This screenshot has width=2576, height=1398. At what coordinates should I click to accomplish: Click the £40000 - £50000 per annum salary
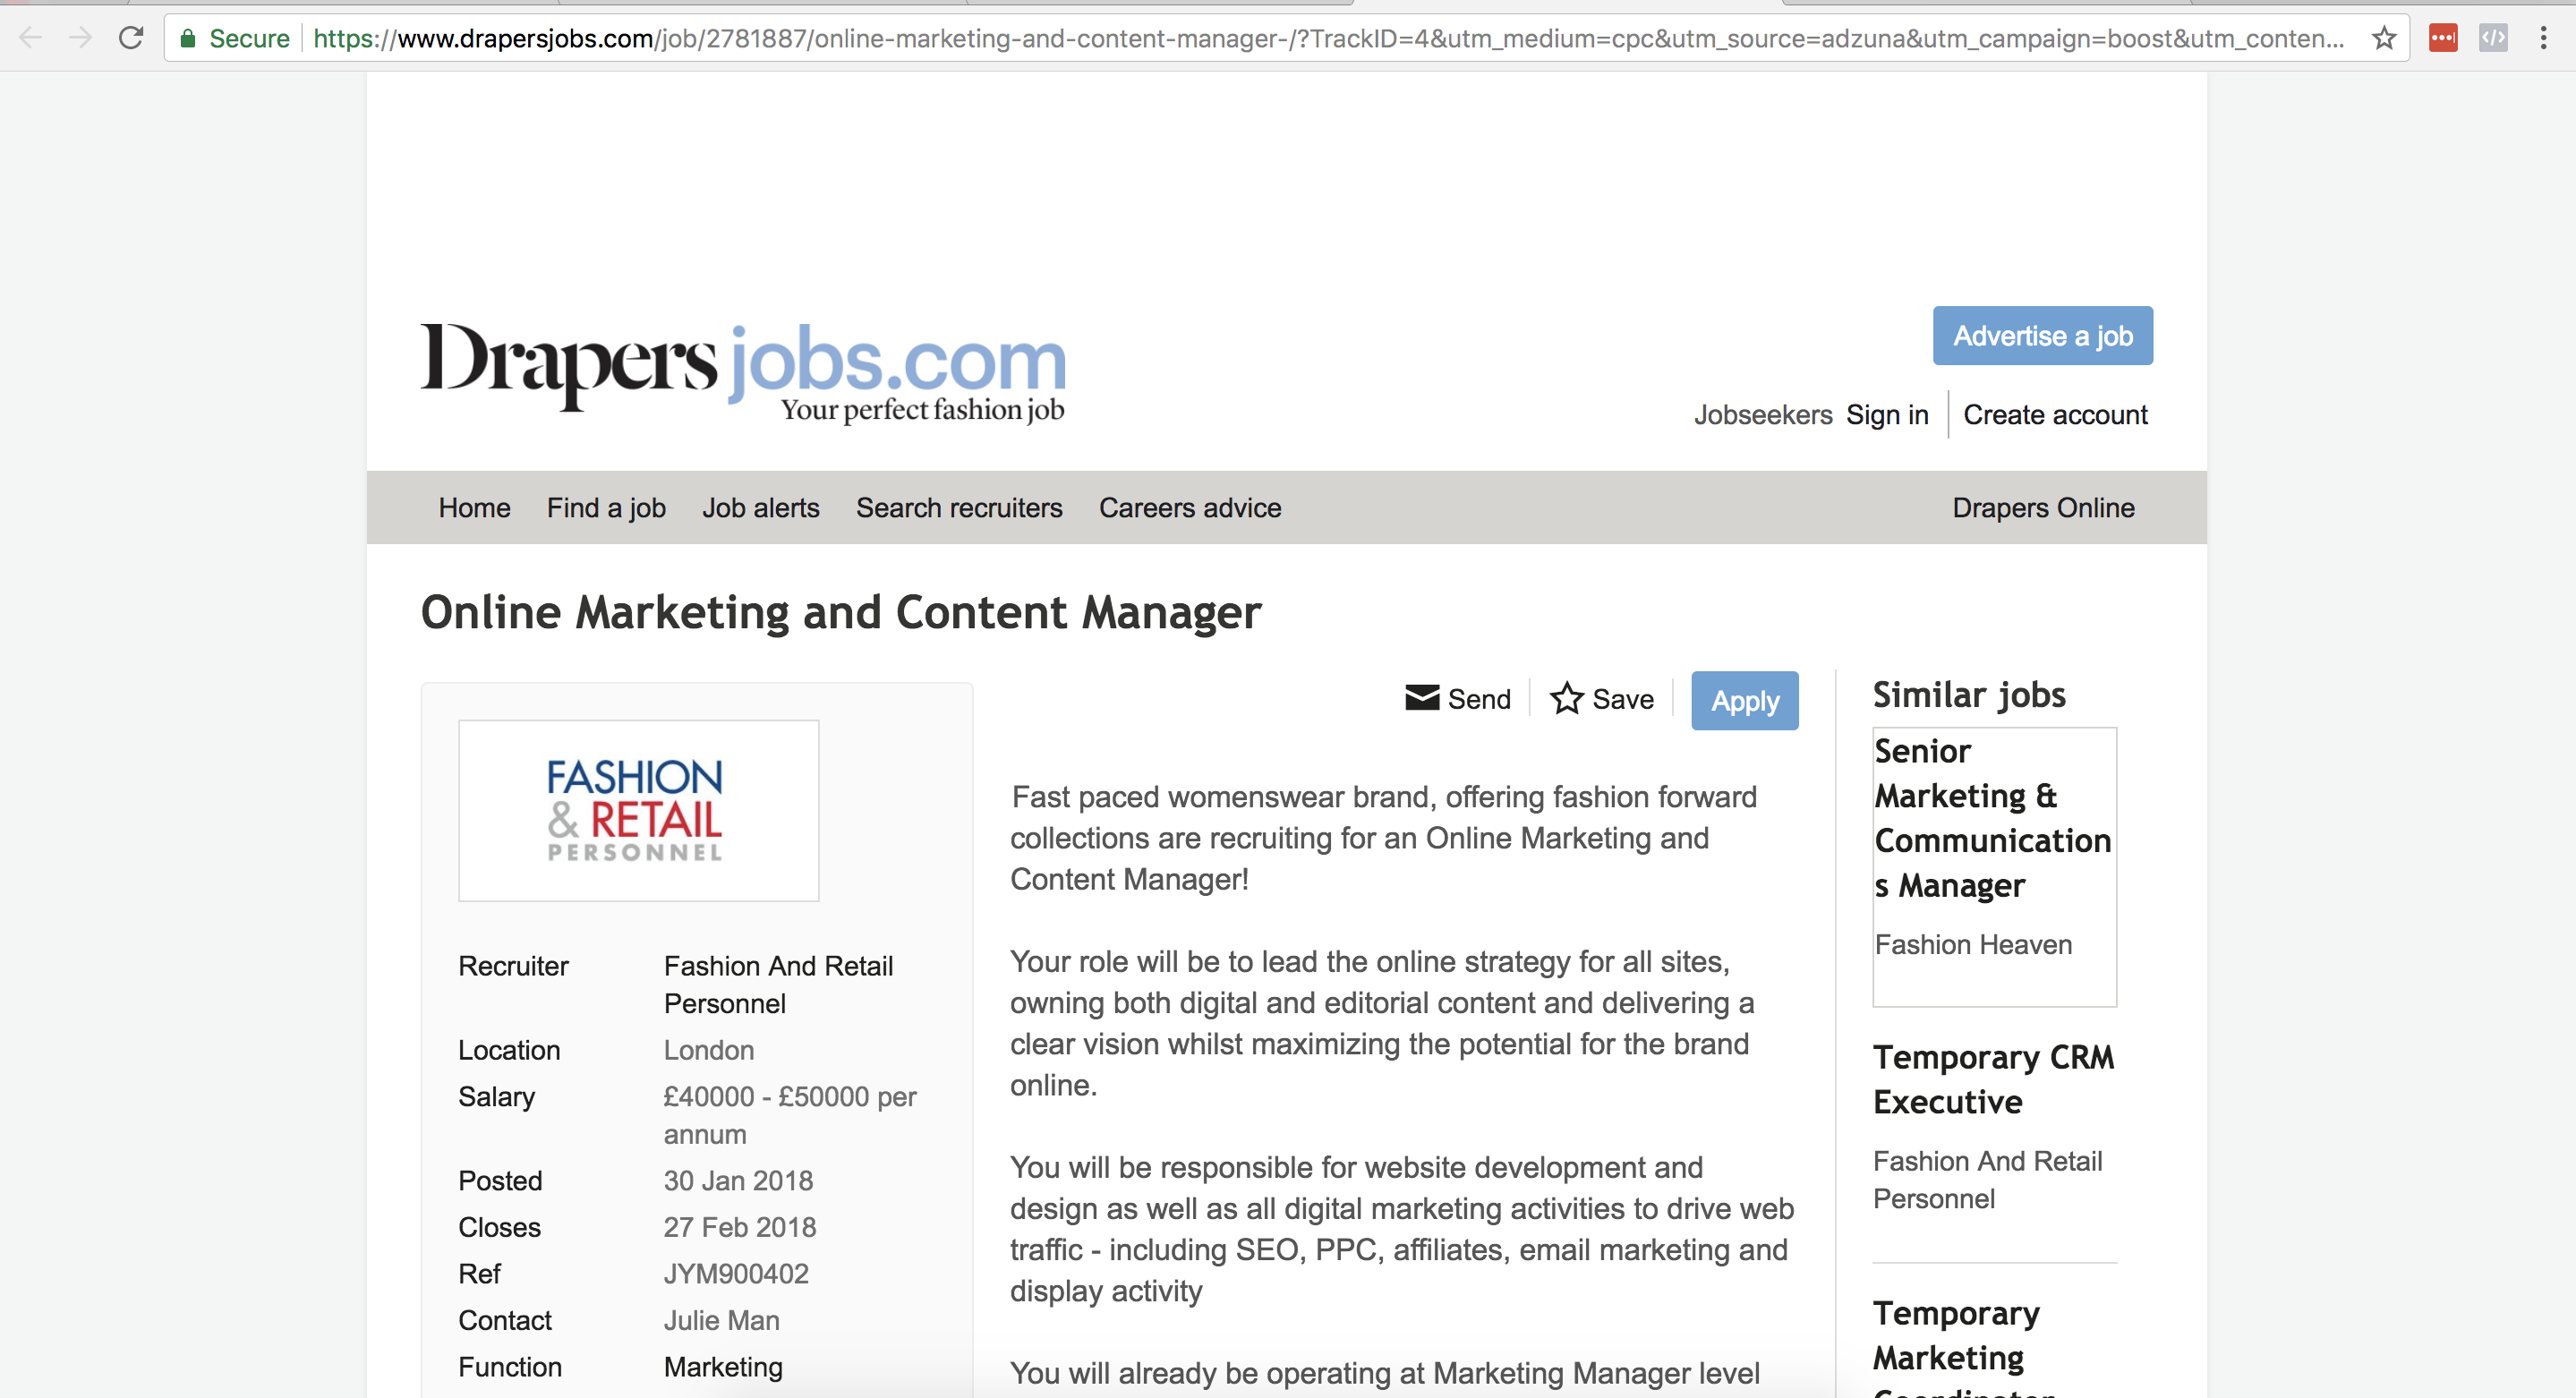click(x=790, y=1115)
